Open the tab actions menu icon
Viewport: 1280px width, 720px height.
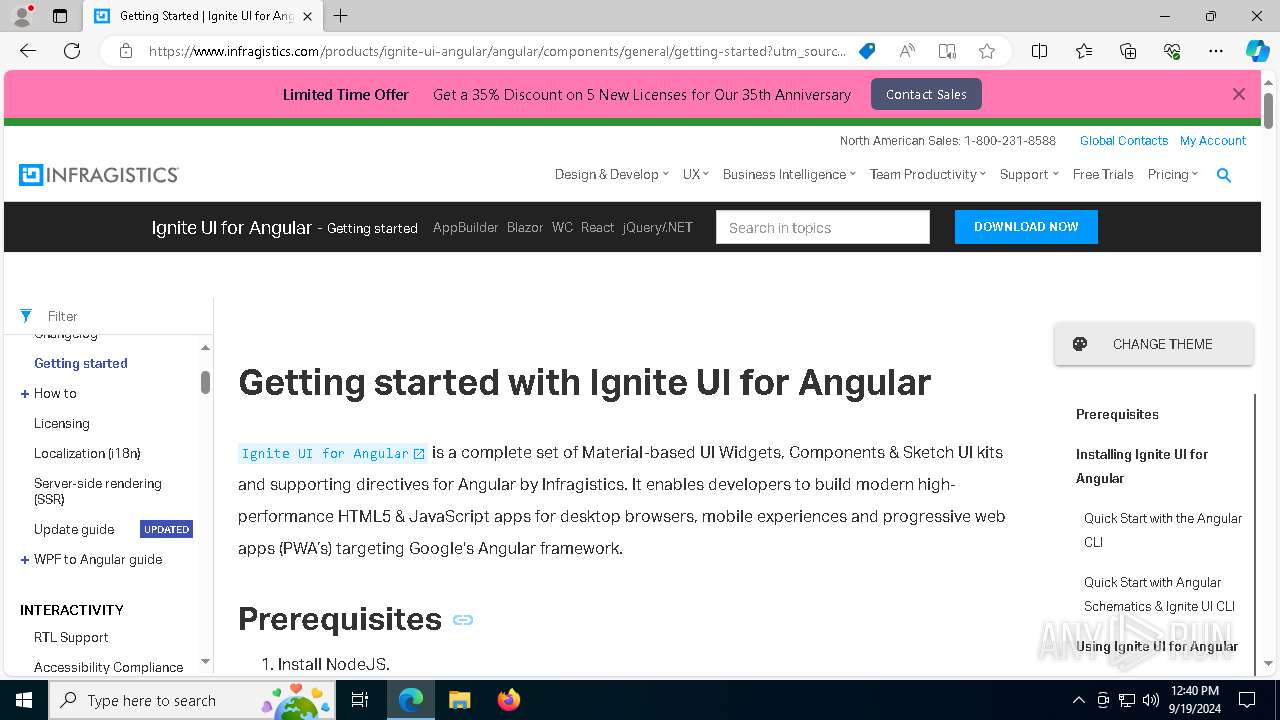[x=60, y=16]
